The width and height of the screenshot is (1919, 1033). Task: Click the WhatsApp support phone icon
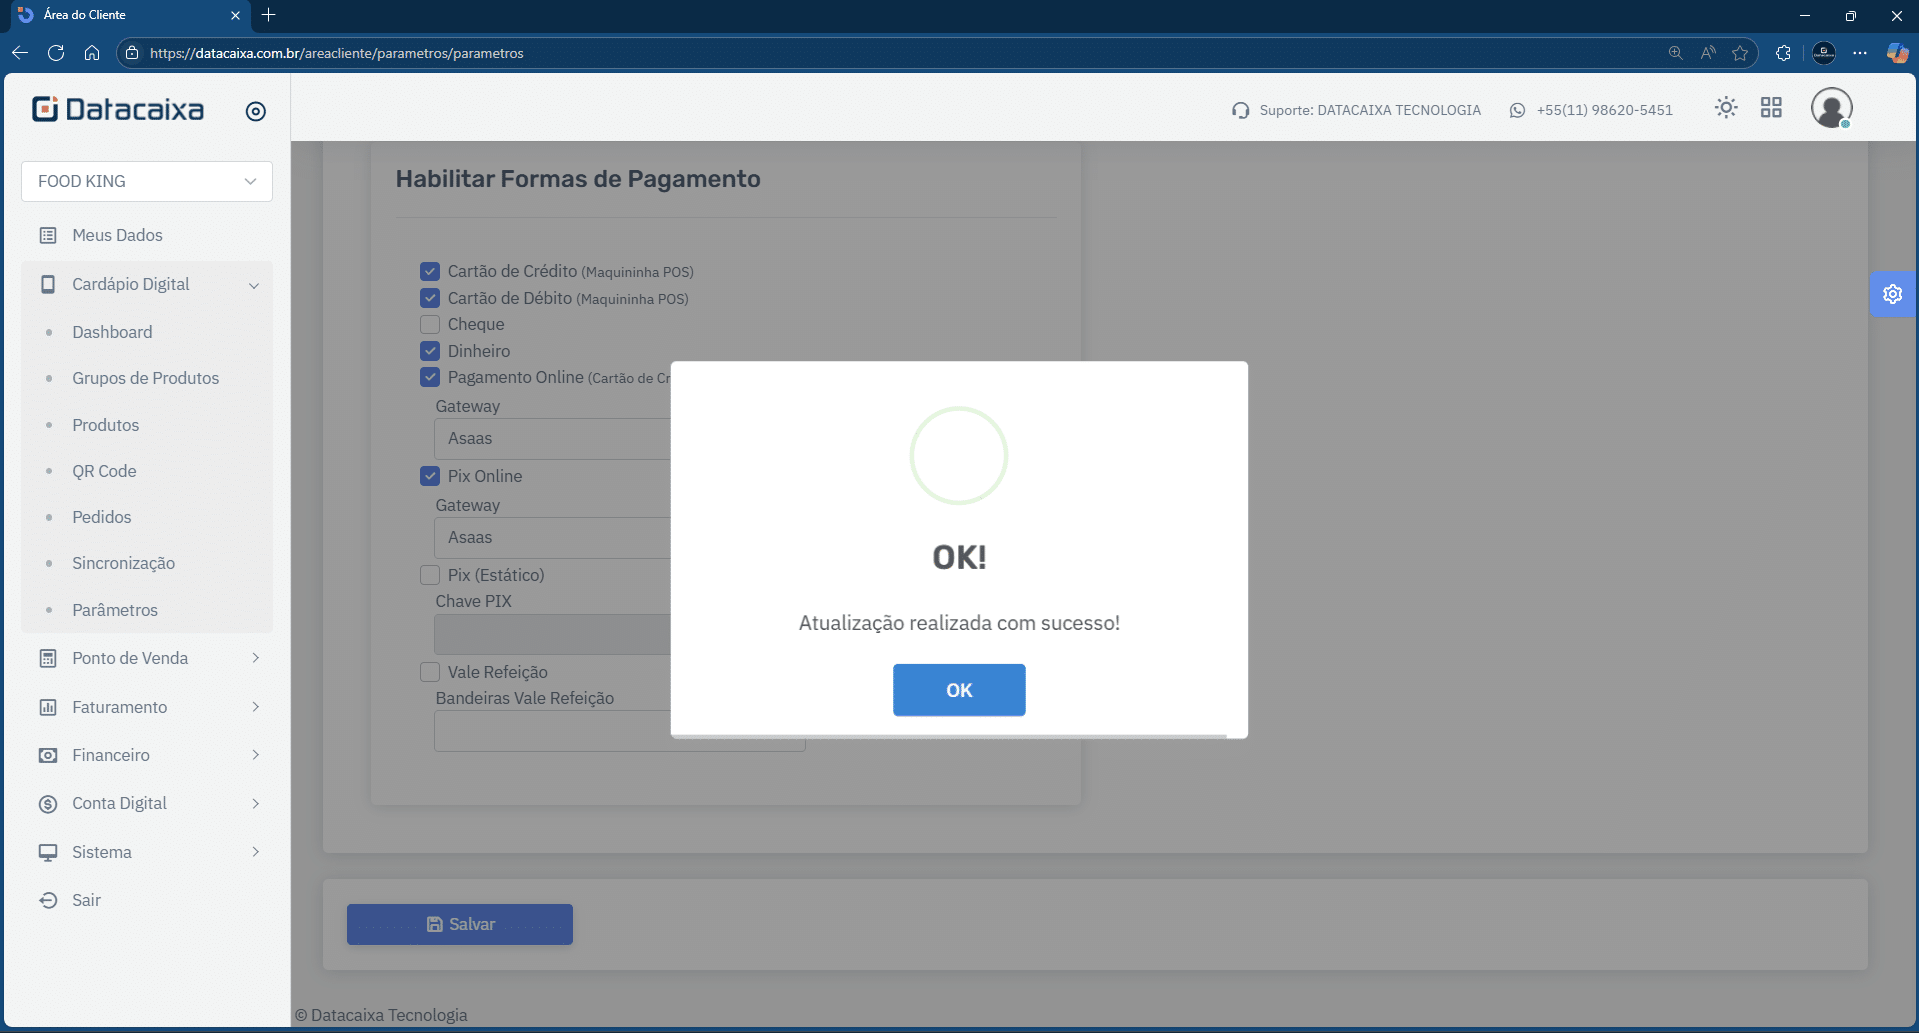click(1517, 110)
